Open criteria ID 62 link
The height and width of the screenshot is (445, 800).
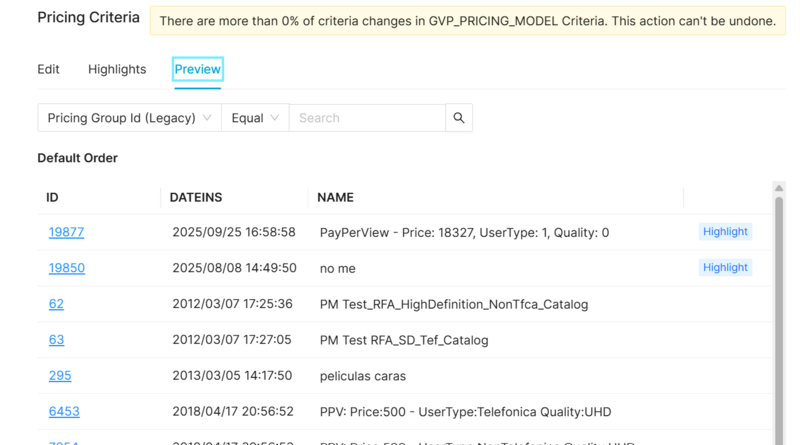(x=56, y=304)
